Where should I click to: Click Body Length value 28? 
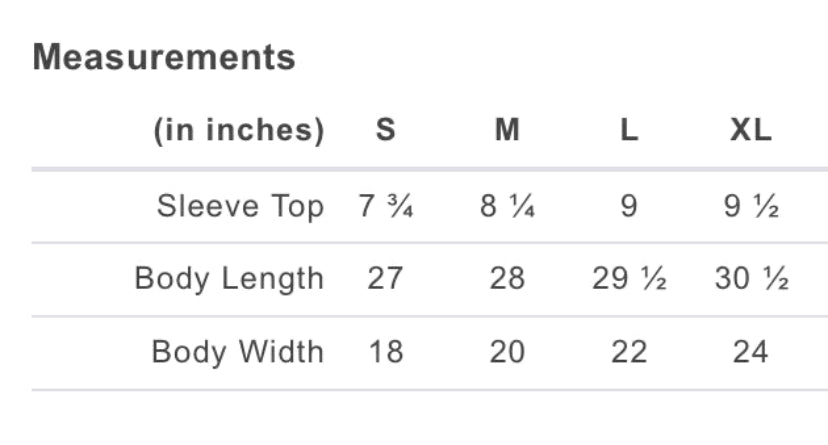point(508,278)
